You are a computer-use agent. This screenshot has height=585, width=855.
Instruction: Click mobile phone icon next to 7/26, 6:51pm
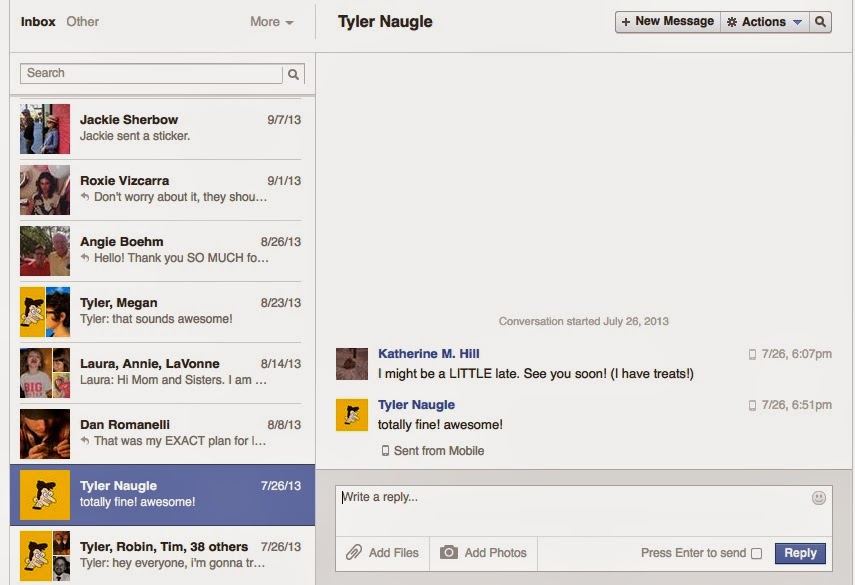pyautogui.click(x=752, y=405)
